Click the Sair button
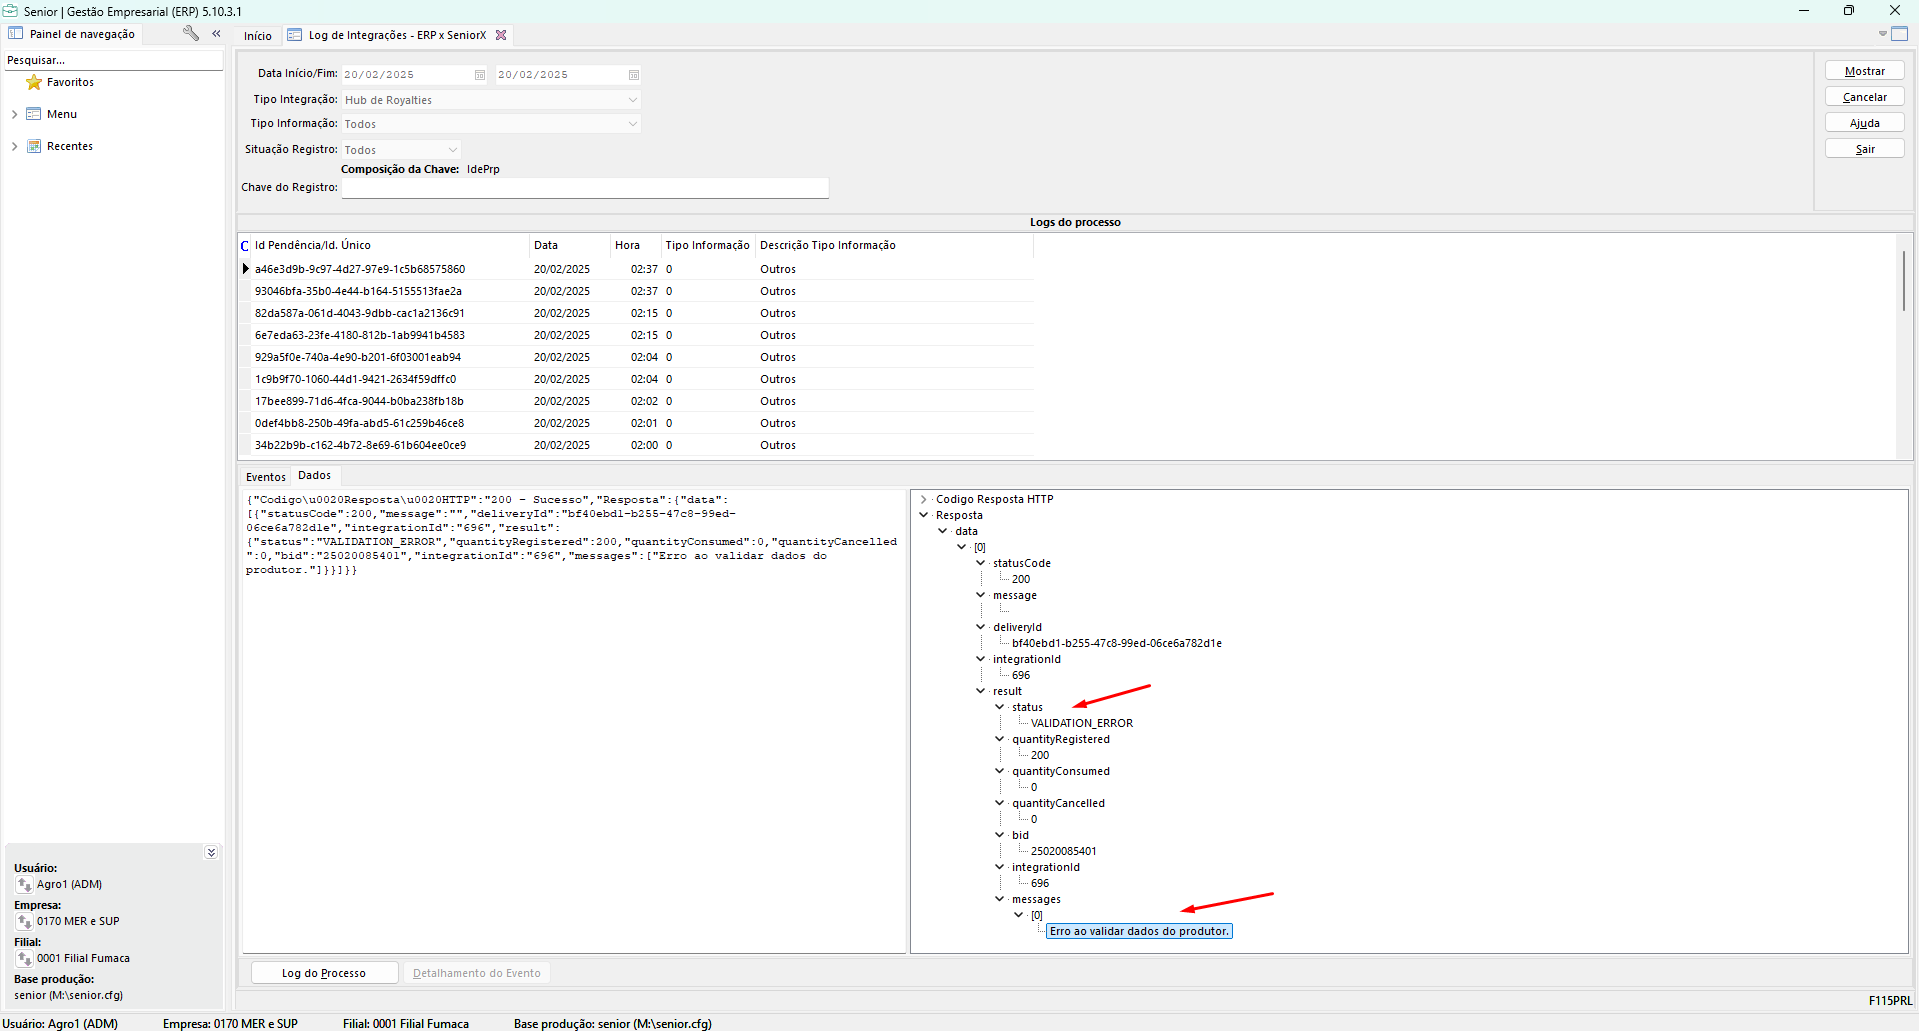This screenshot has width=1919, height=1031. tap(1864, 149)
